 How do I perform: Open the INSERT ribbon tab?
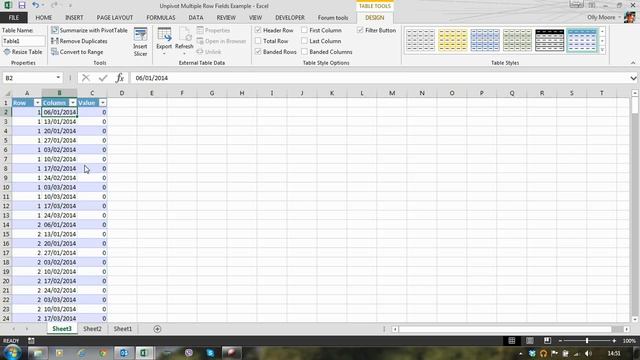(74, 18)
